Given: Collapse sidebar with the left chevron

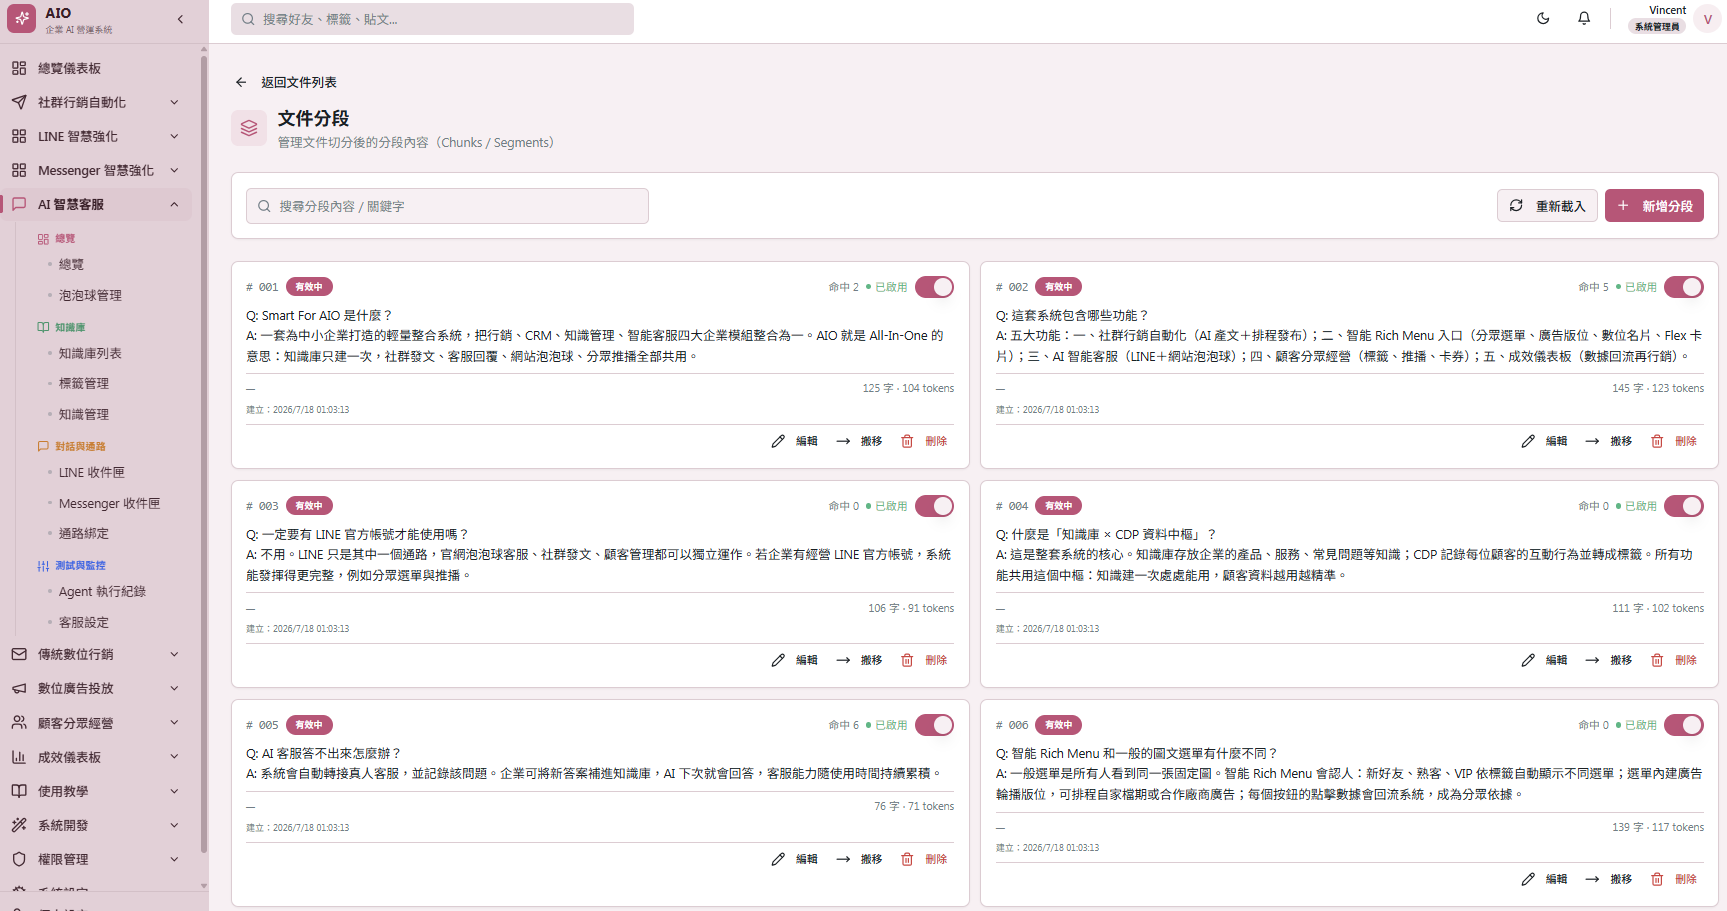Looking at the screenshot, I should point(180,19).
